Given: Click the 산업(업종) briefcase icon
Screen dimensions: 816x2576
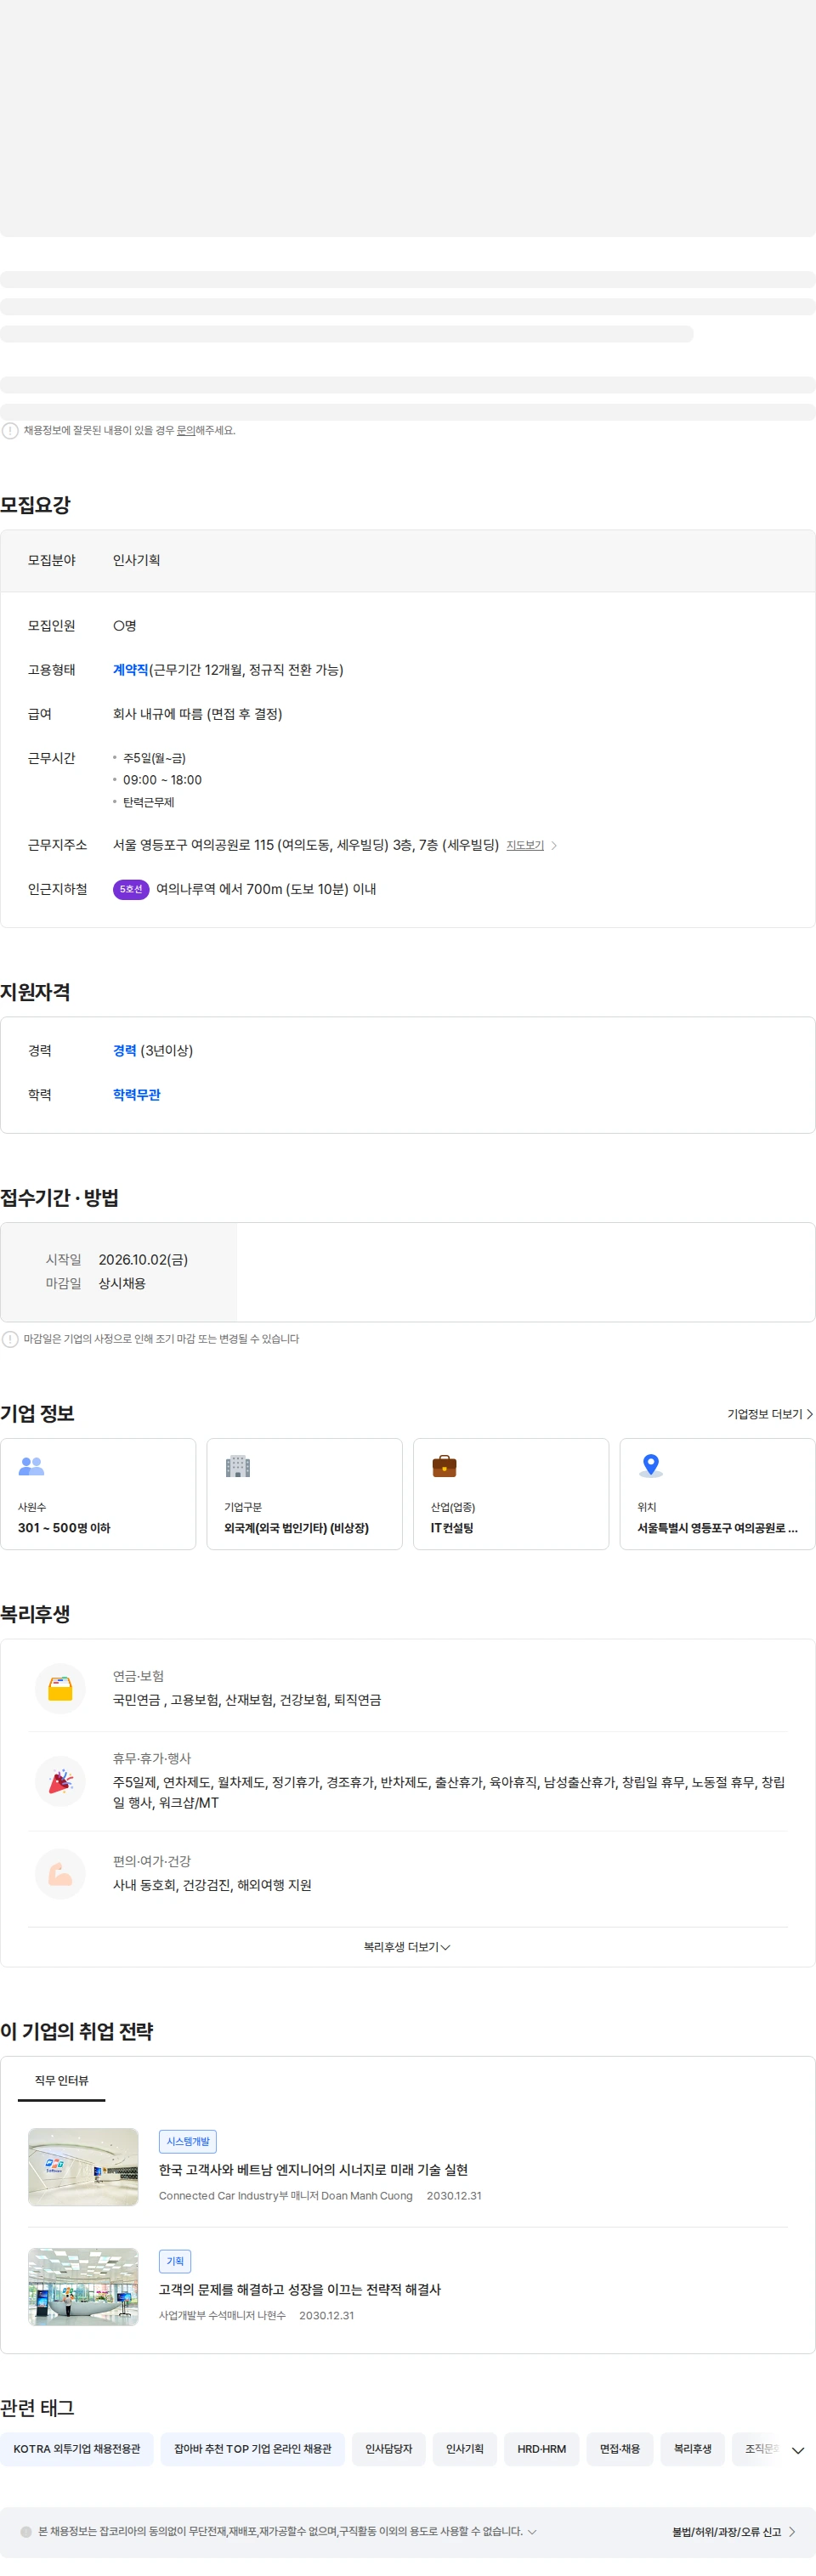Looking at the screenshot, I should tap(444, 1466).
